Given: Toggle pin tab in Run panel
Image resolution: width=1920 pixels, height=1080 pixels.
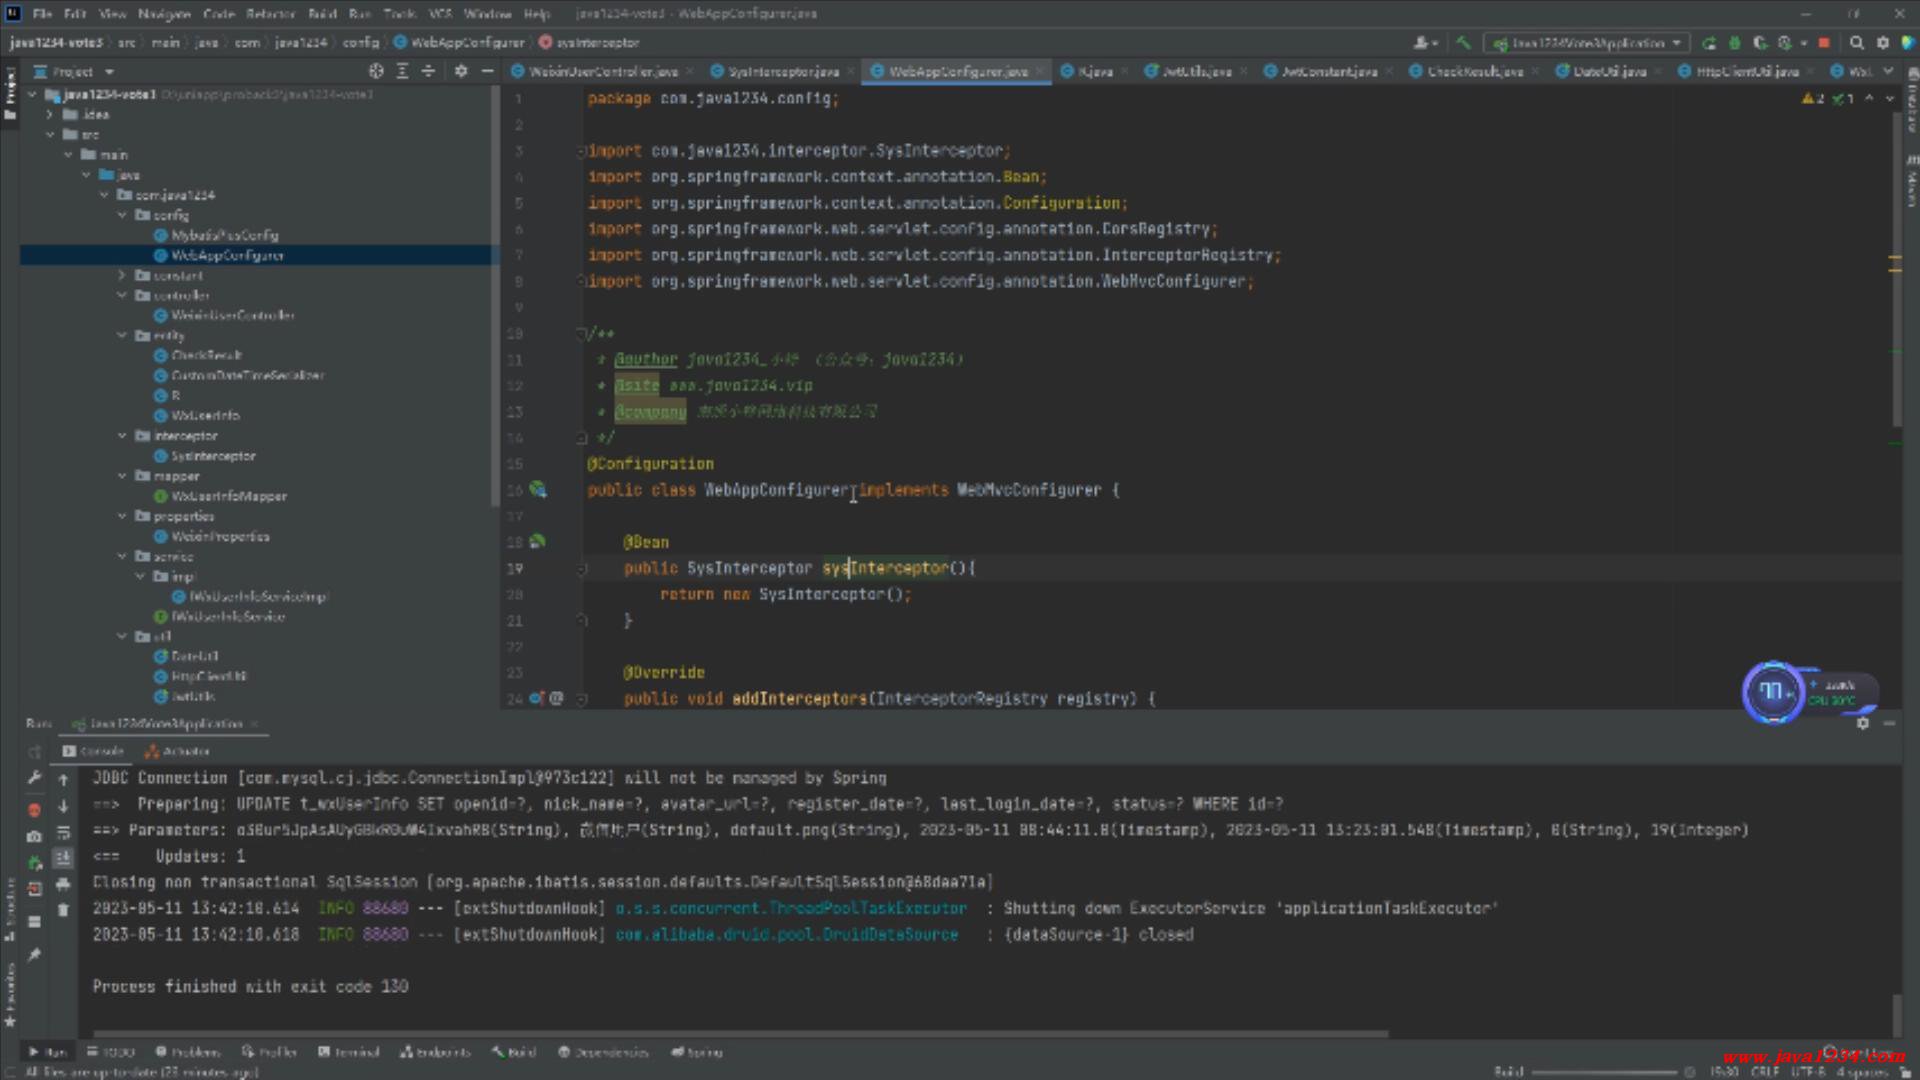Looking at the screenshot, I should coord(35,955).
